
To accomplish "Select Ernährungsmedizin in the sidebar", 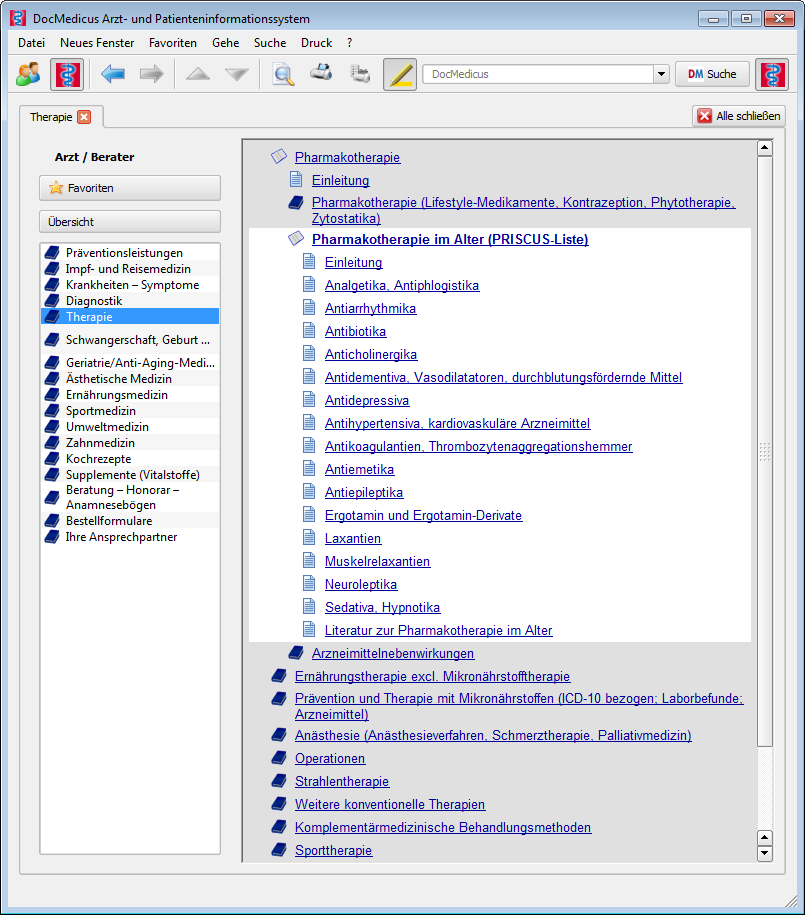I will (x=130, y=394).
